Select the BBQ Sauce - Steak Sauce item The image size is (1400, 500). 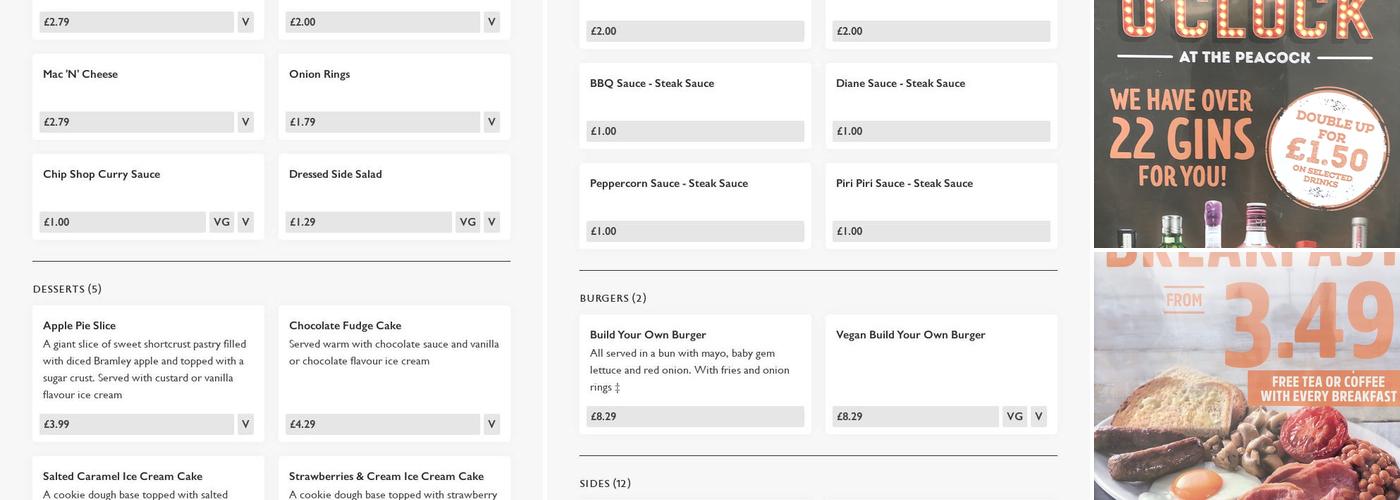(x=652, y=83)
